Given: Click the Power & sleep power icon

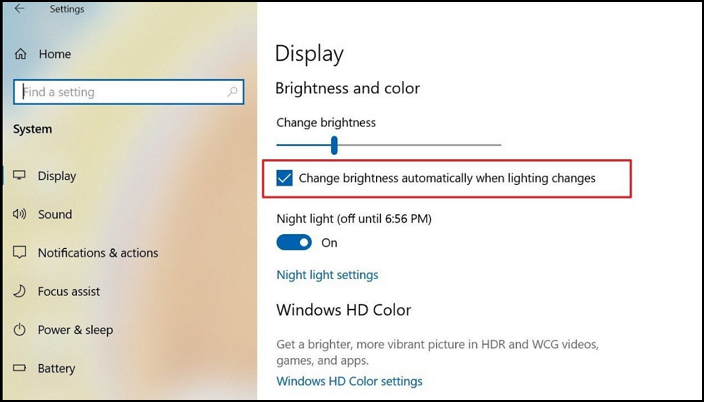Looking at the screenshot, I should (x=19, y=330).
